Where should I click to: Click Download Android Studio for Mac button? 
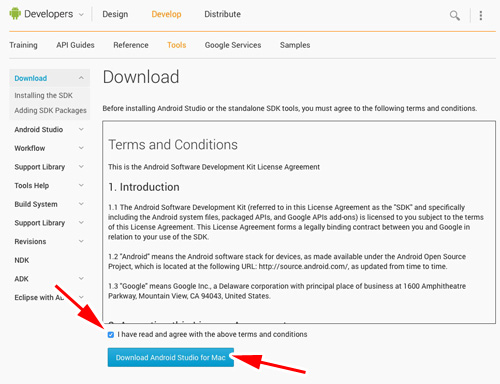pos(171,357)
